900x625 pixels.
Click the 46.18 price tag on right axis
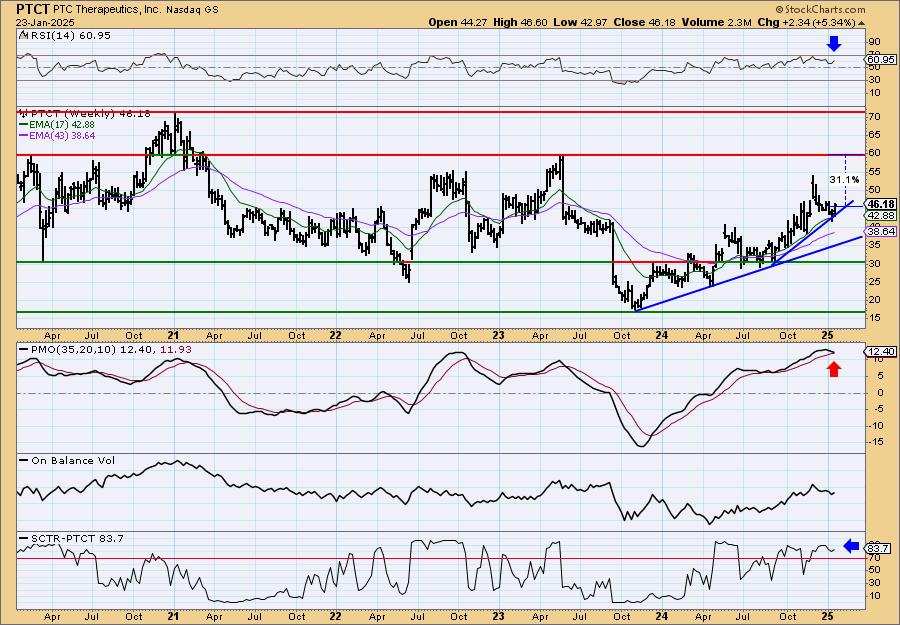click(x=880, y=204)
